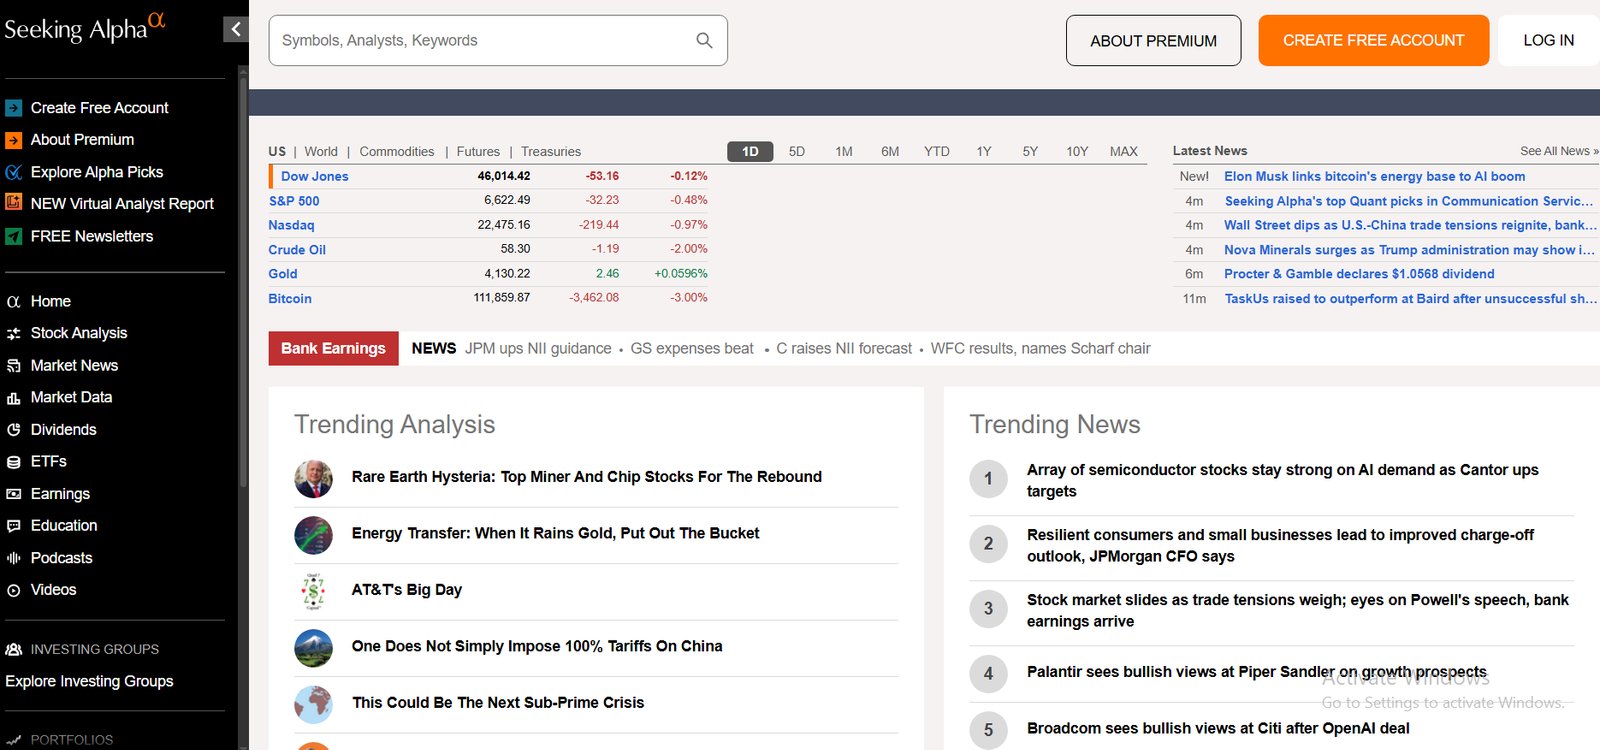The image size is (1600, 750).
Task: Click the AT&T's Big Day article thumbnail
Action: [313, 592]
